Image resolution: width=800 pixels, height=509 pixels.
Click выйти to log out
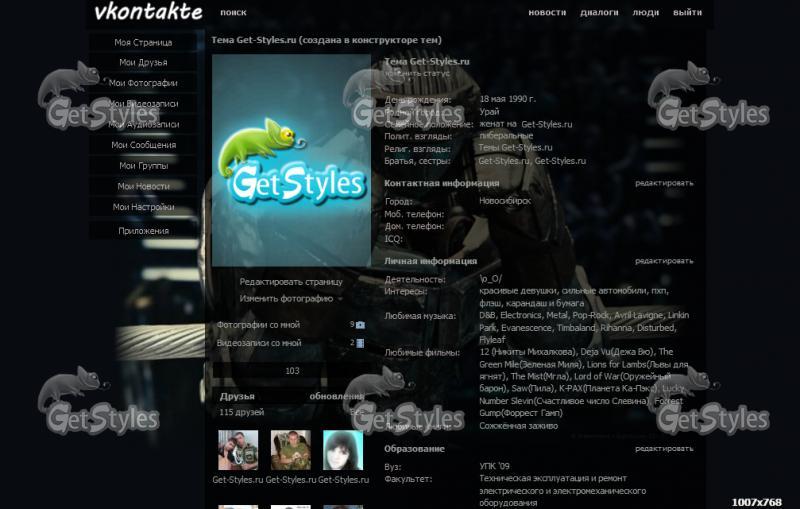click(687, 13)
